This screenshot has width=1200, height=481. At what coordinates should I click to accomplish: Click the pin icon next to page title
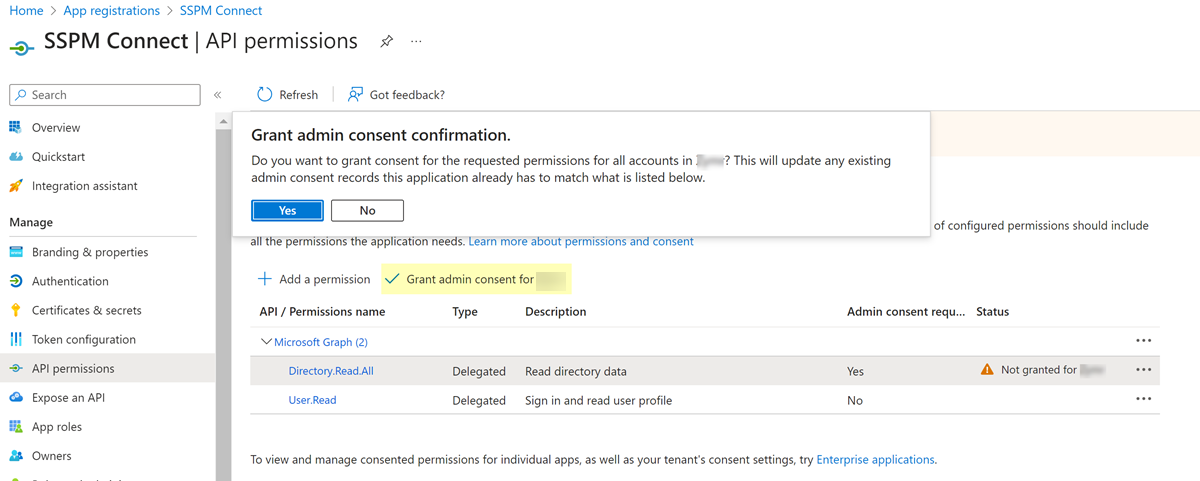pyautogui.click(x=386, y=42)
